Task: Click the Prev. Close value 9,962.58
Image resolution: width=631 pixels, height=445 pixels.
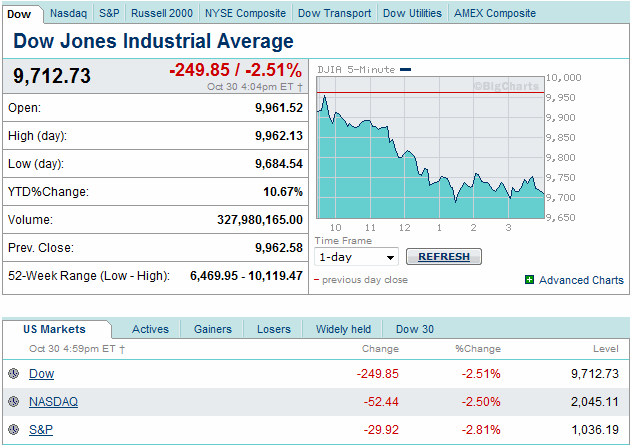Action: coord(279,247)
